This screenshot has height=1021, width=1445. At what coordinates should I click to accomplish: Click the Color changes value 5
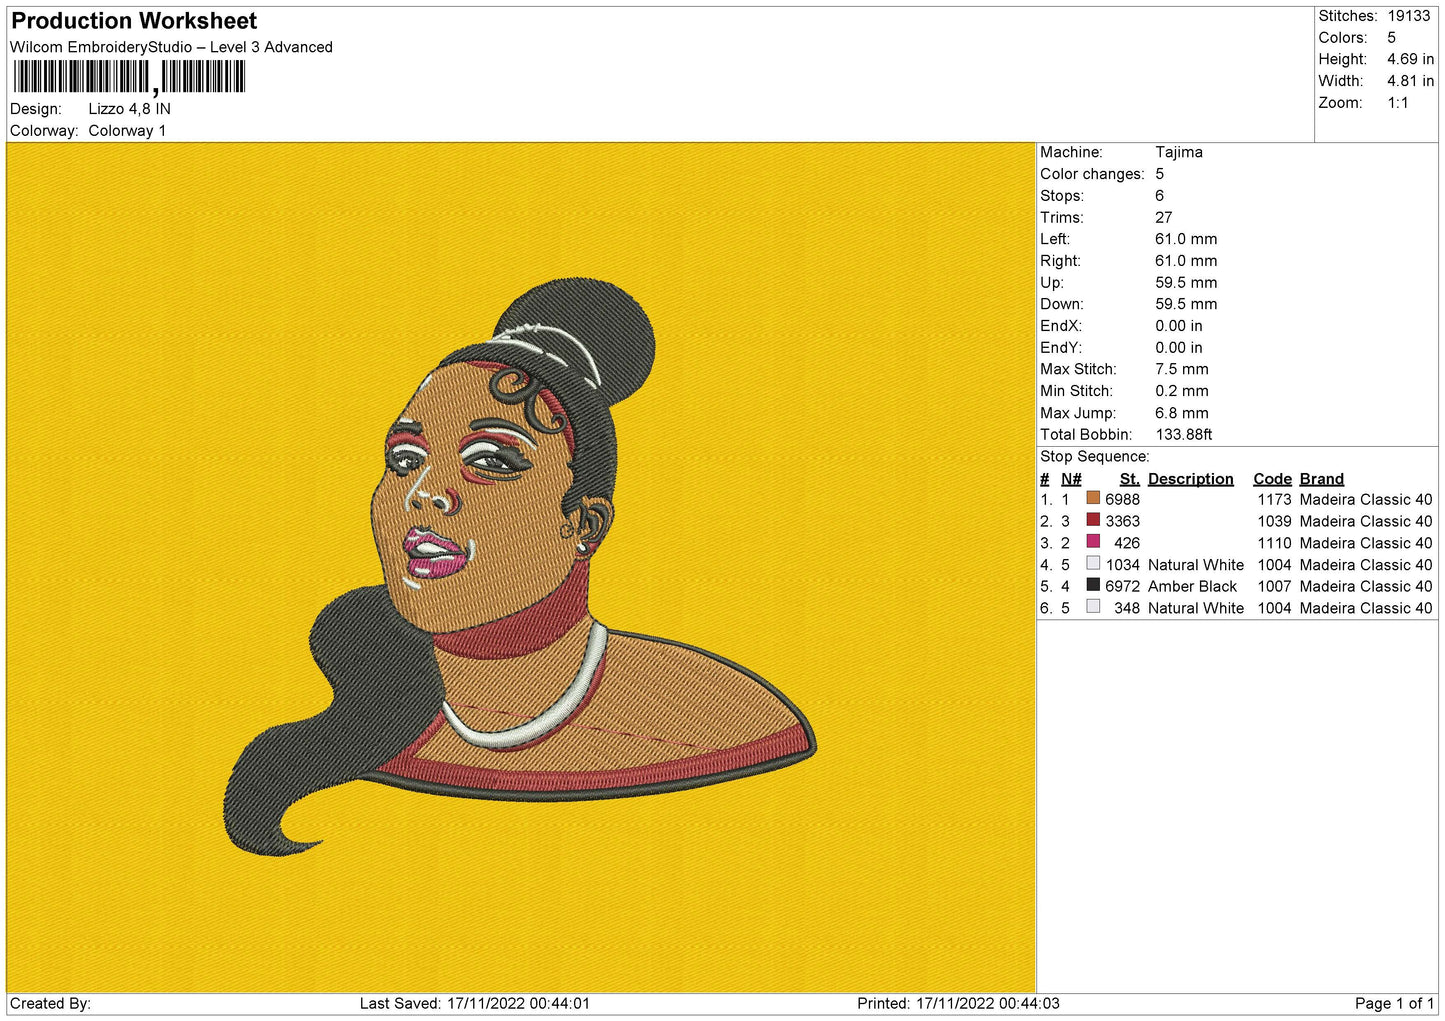coord(1160,174)
